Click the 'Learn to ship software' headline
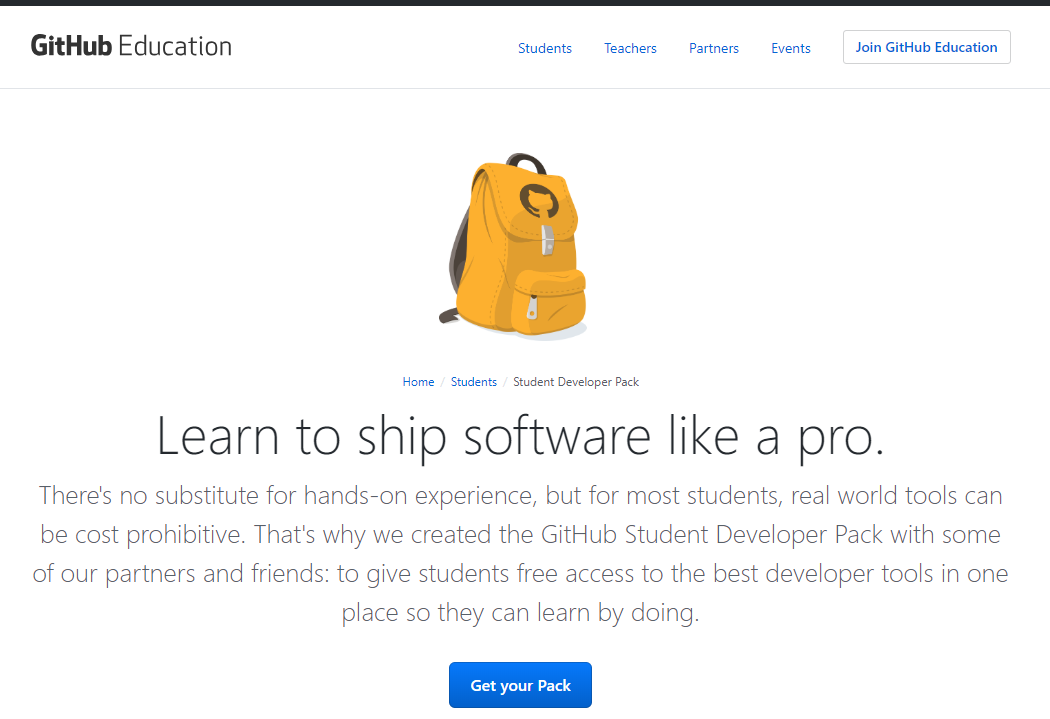 [521, 436]
